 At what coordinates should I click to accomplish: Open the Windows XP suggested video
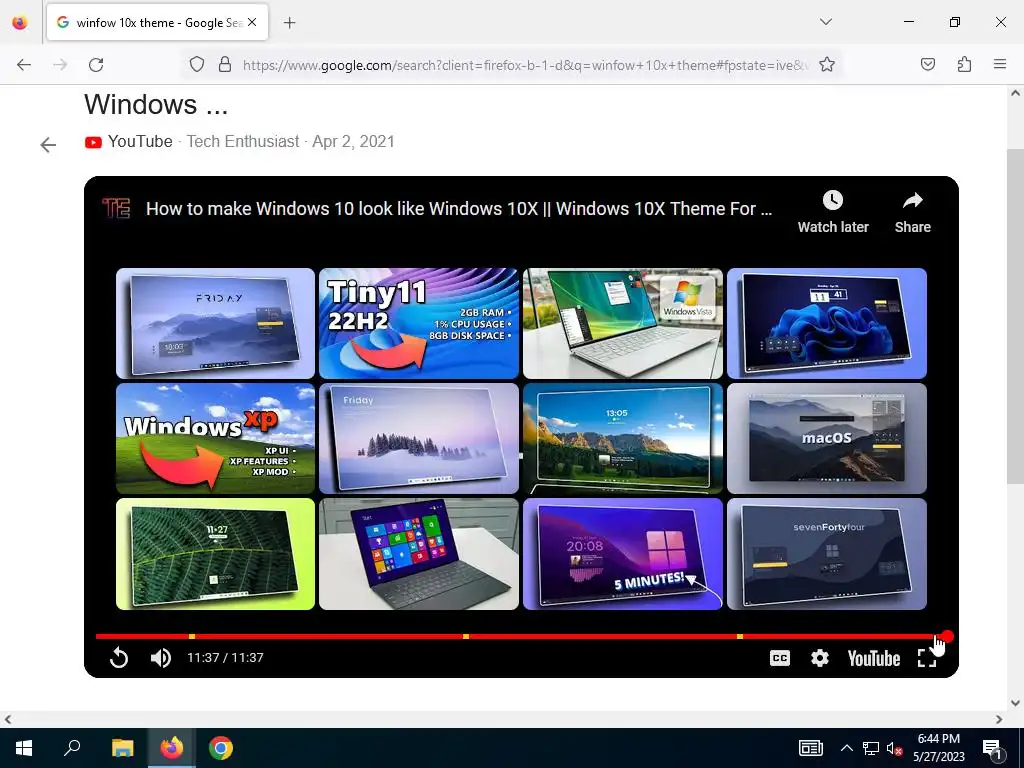click(216, 438)
